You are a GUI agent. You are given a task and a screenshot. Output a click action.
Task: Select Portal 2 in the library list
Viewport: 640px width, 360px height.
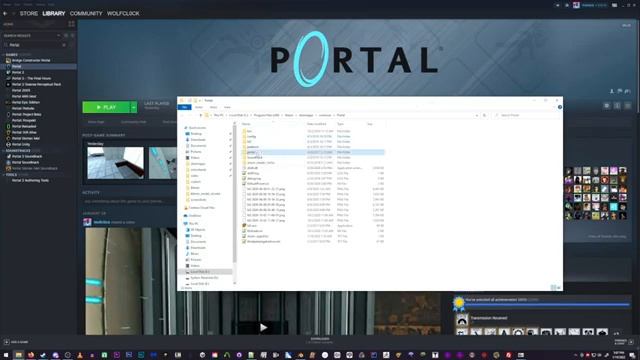(18, 72)
